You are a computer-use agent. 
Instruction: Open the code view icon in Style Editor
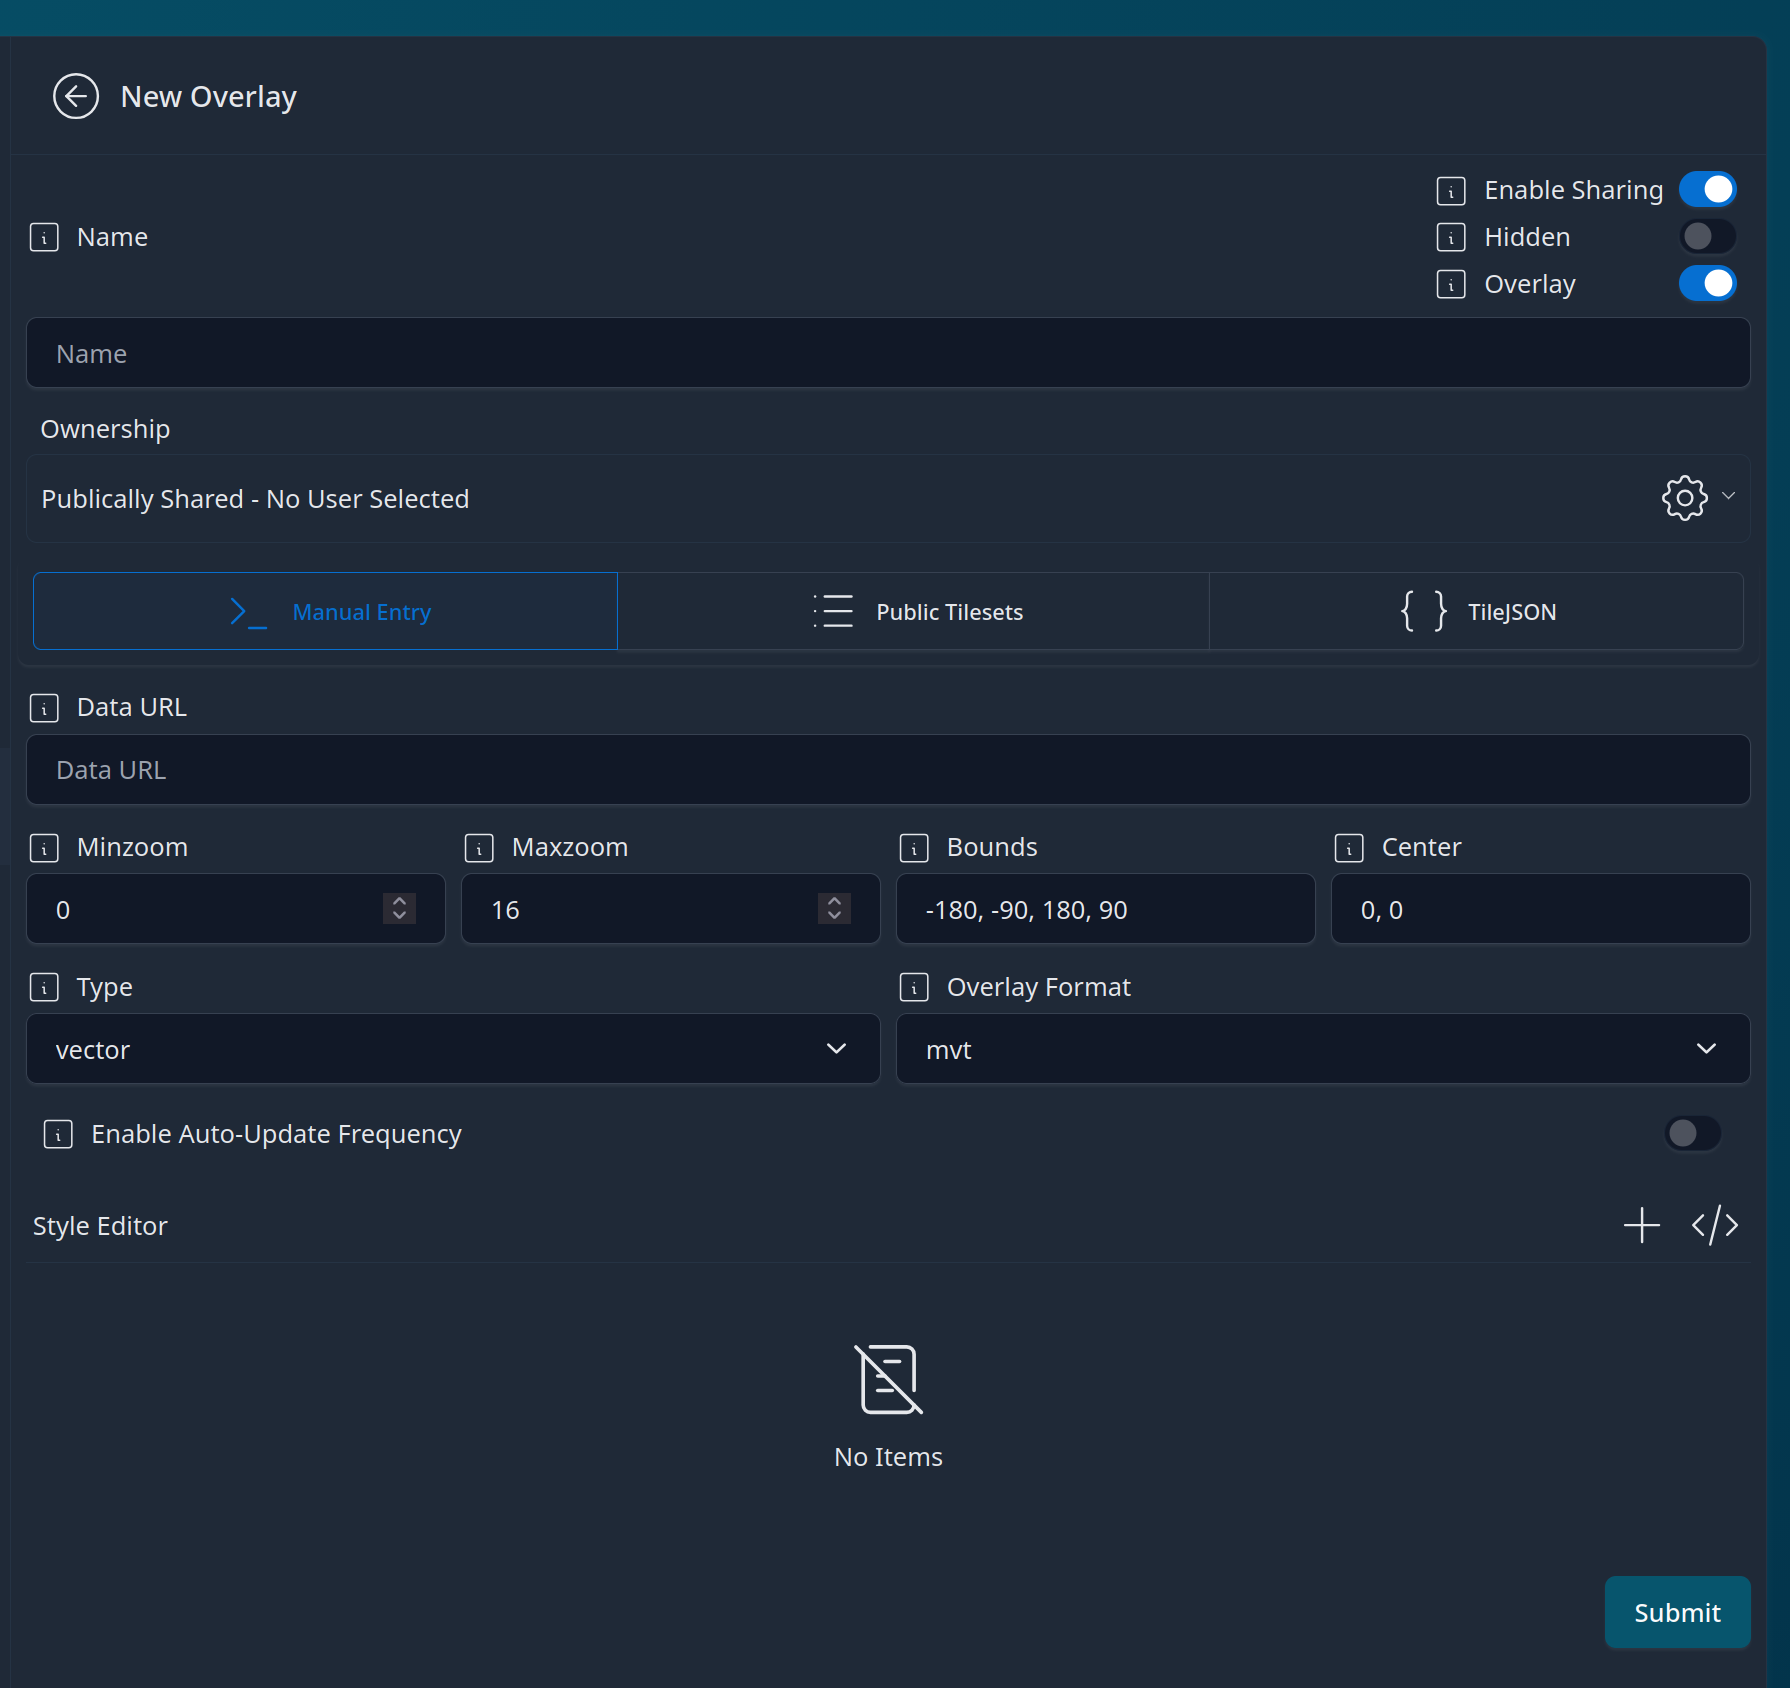(1714, 1225)
